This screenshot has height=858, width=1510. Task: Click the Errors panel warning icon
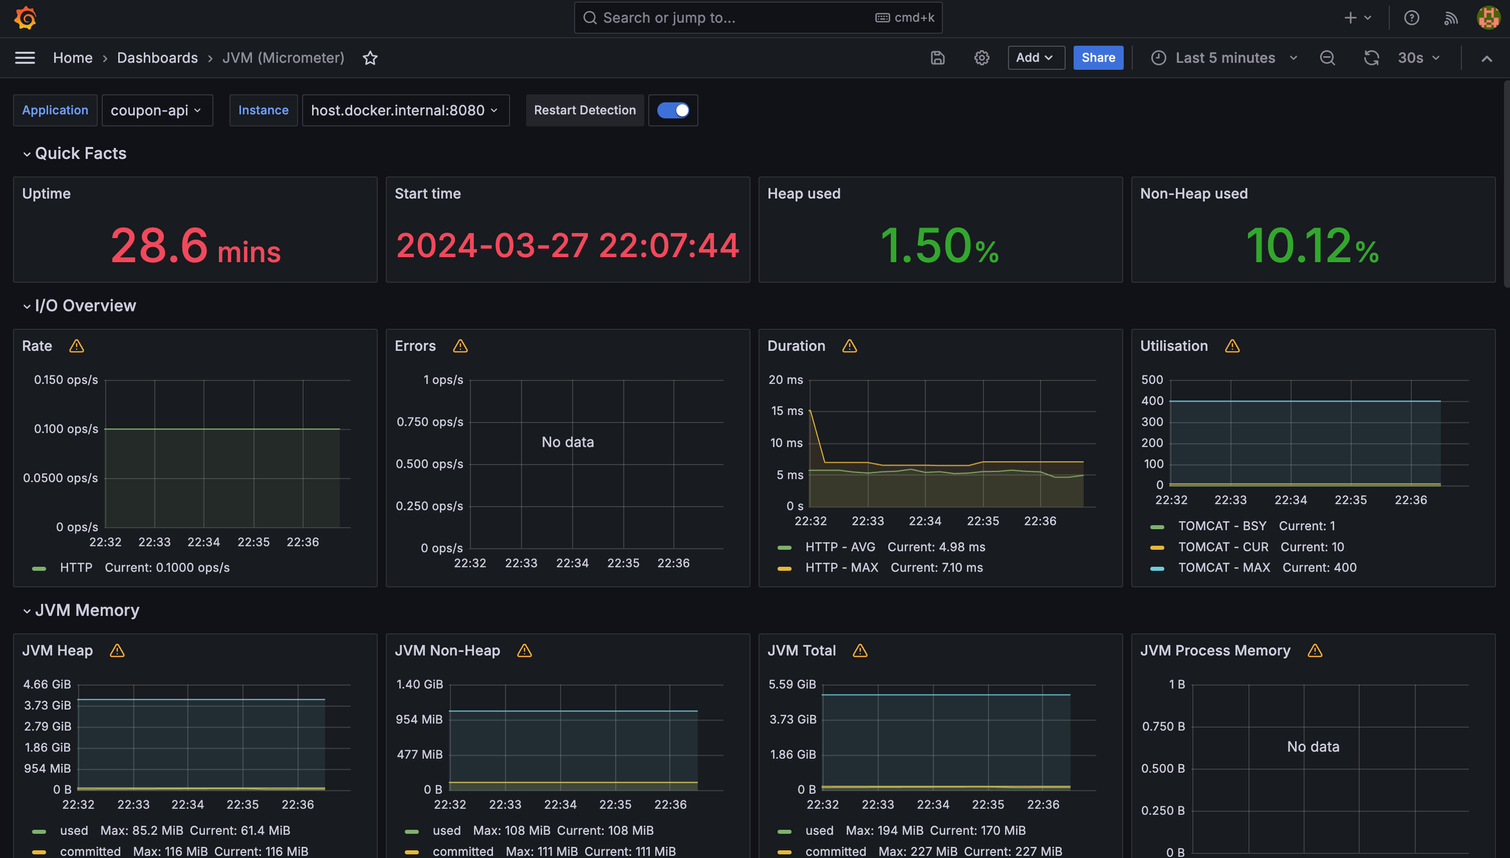[460, 346]
